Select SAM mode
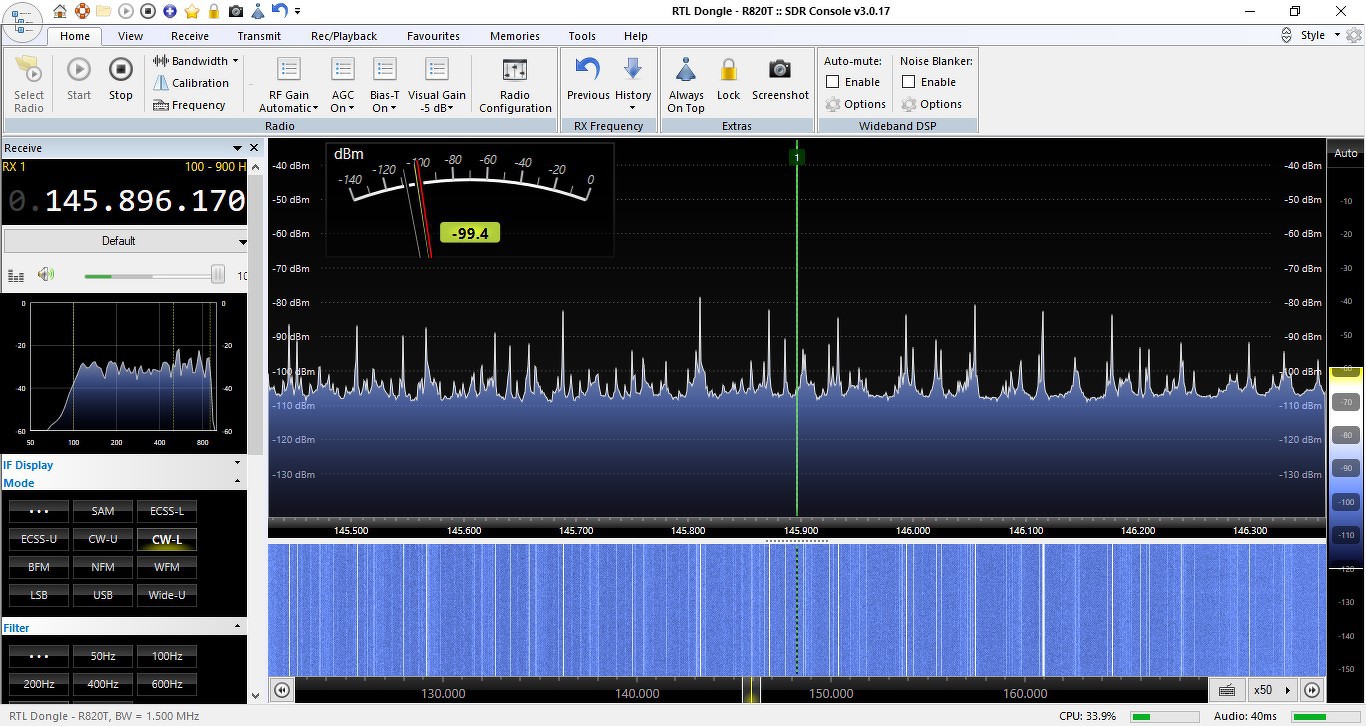 [103, 511]
